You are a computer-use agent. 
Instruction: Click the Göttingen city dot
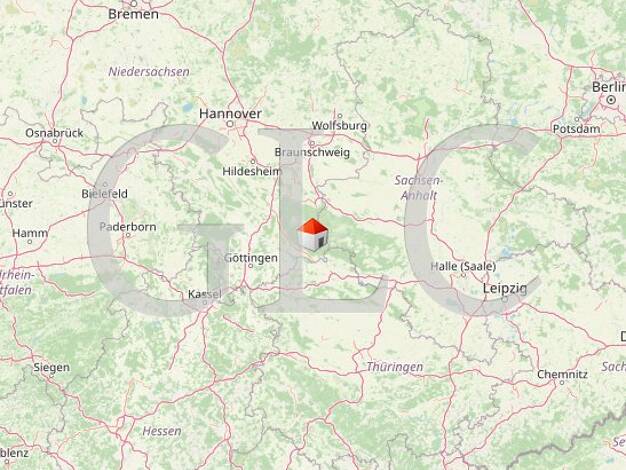coord(251,266)
